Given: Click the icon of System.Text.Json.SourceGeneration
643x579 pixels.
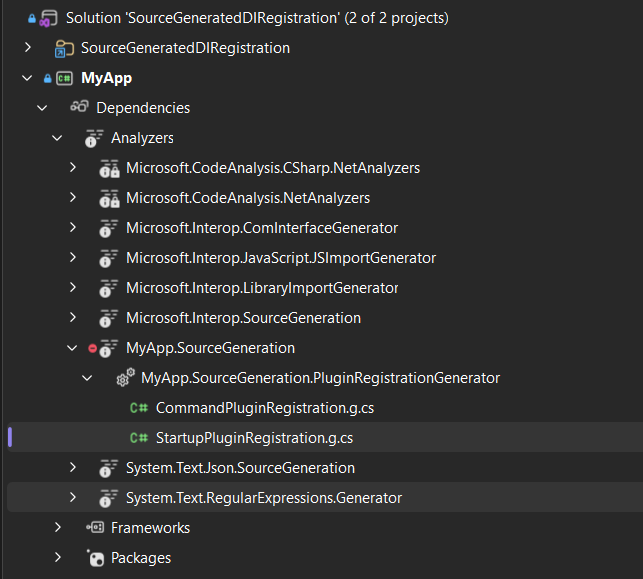Looking at the screenshot, I should (109, 468).
